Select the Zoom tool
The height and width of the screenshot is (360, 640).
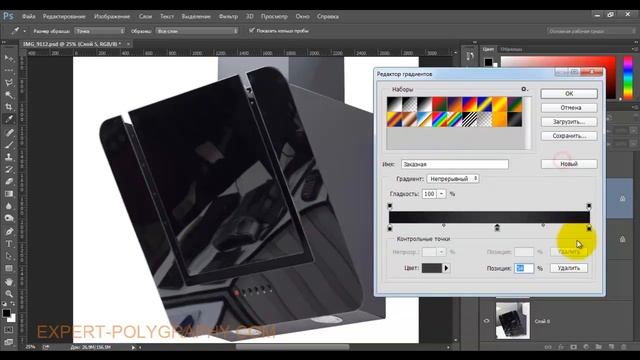coord(9,294)
